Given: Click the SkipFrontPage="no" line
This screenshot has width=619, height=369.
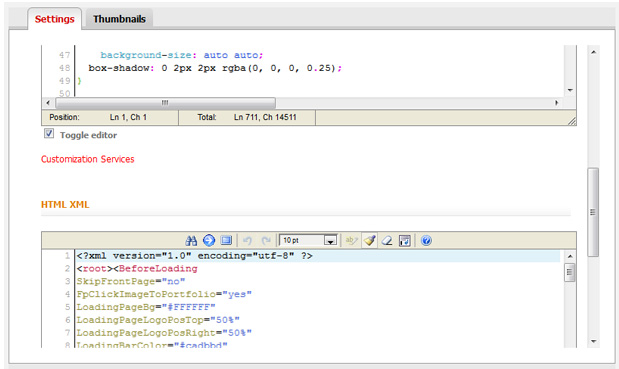Looking at the screenshot, I should (x=131, y=281).
